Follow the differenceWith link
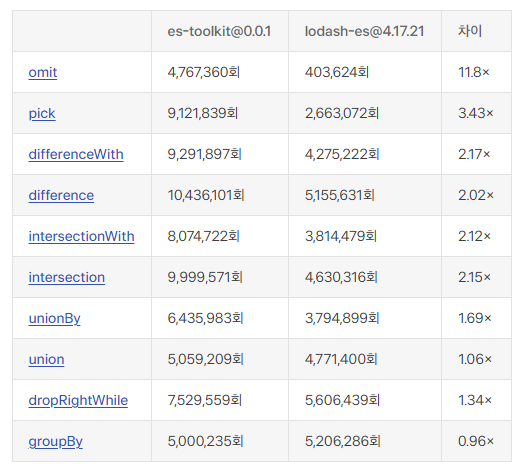The image size is (530, 471). click(76, 154)
